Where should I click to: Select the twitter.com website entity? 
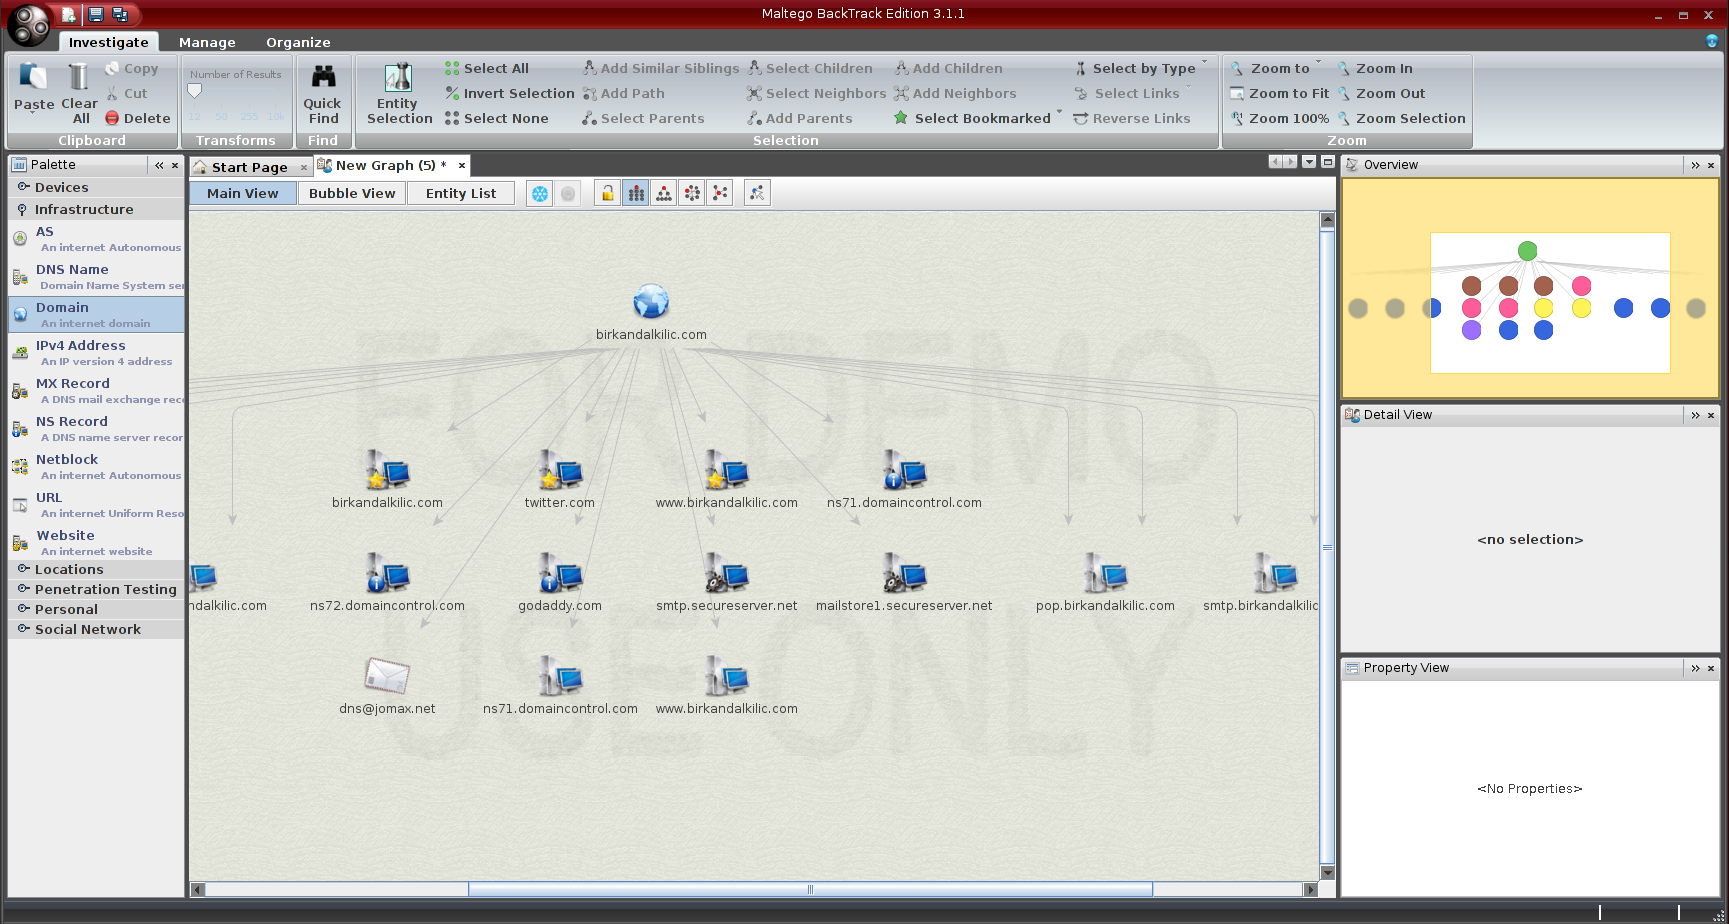pos(560,469)
